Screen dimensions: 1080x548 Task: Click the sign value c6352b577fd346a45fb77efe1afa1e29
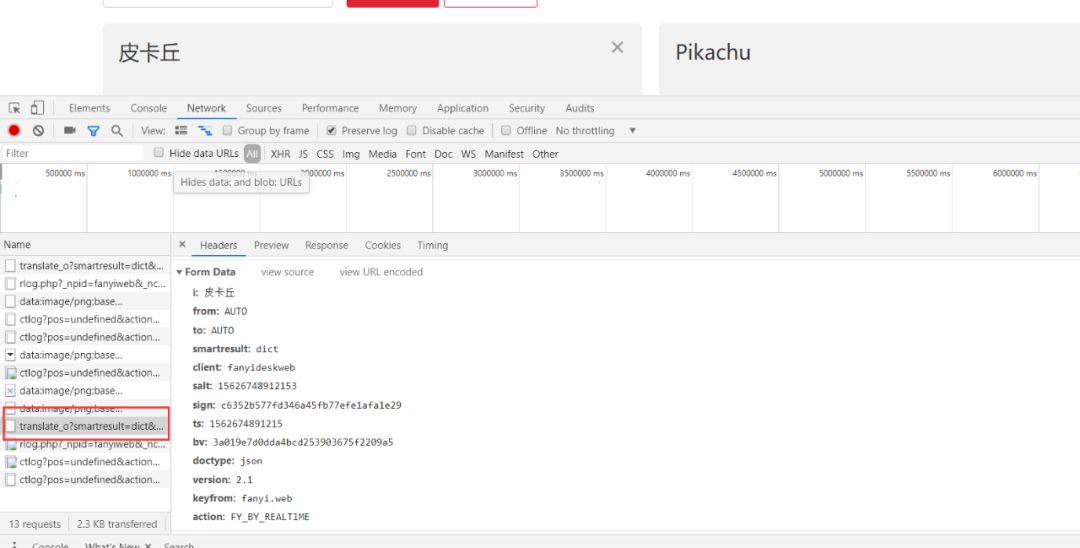[x=311, y=405]
